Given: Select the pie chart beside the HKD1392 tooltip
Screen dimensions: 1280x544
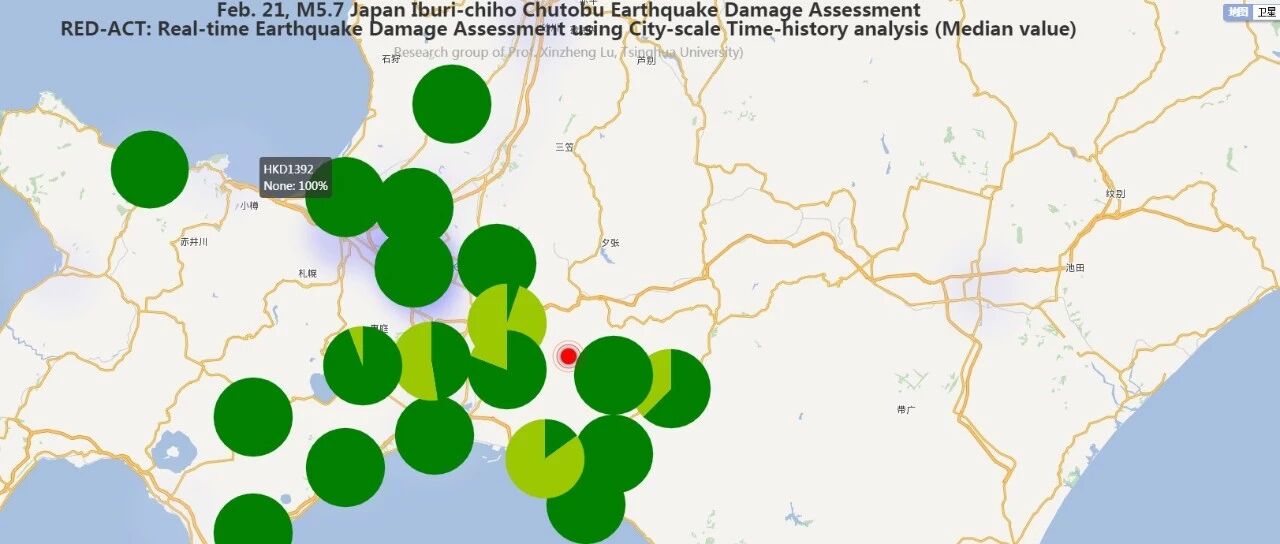Looking at the screenshot, I should pyautogui.click(x=344, y=197).
